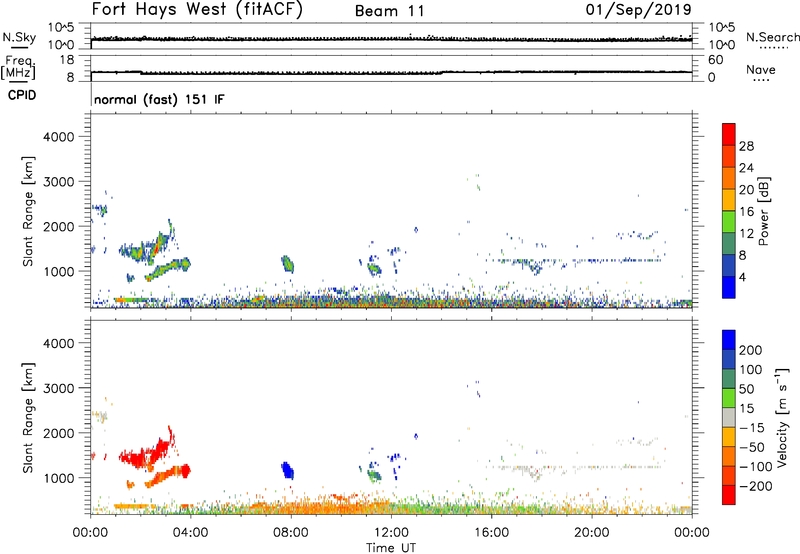Click the '4000' tick on power panel

tap(58, 137)
